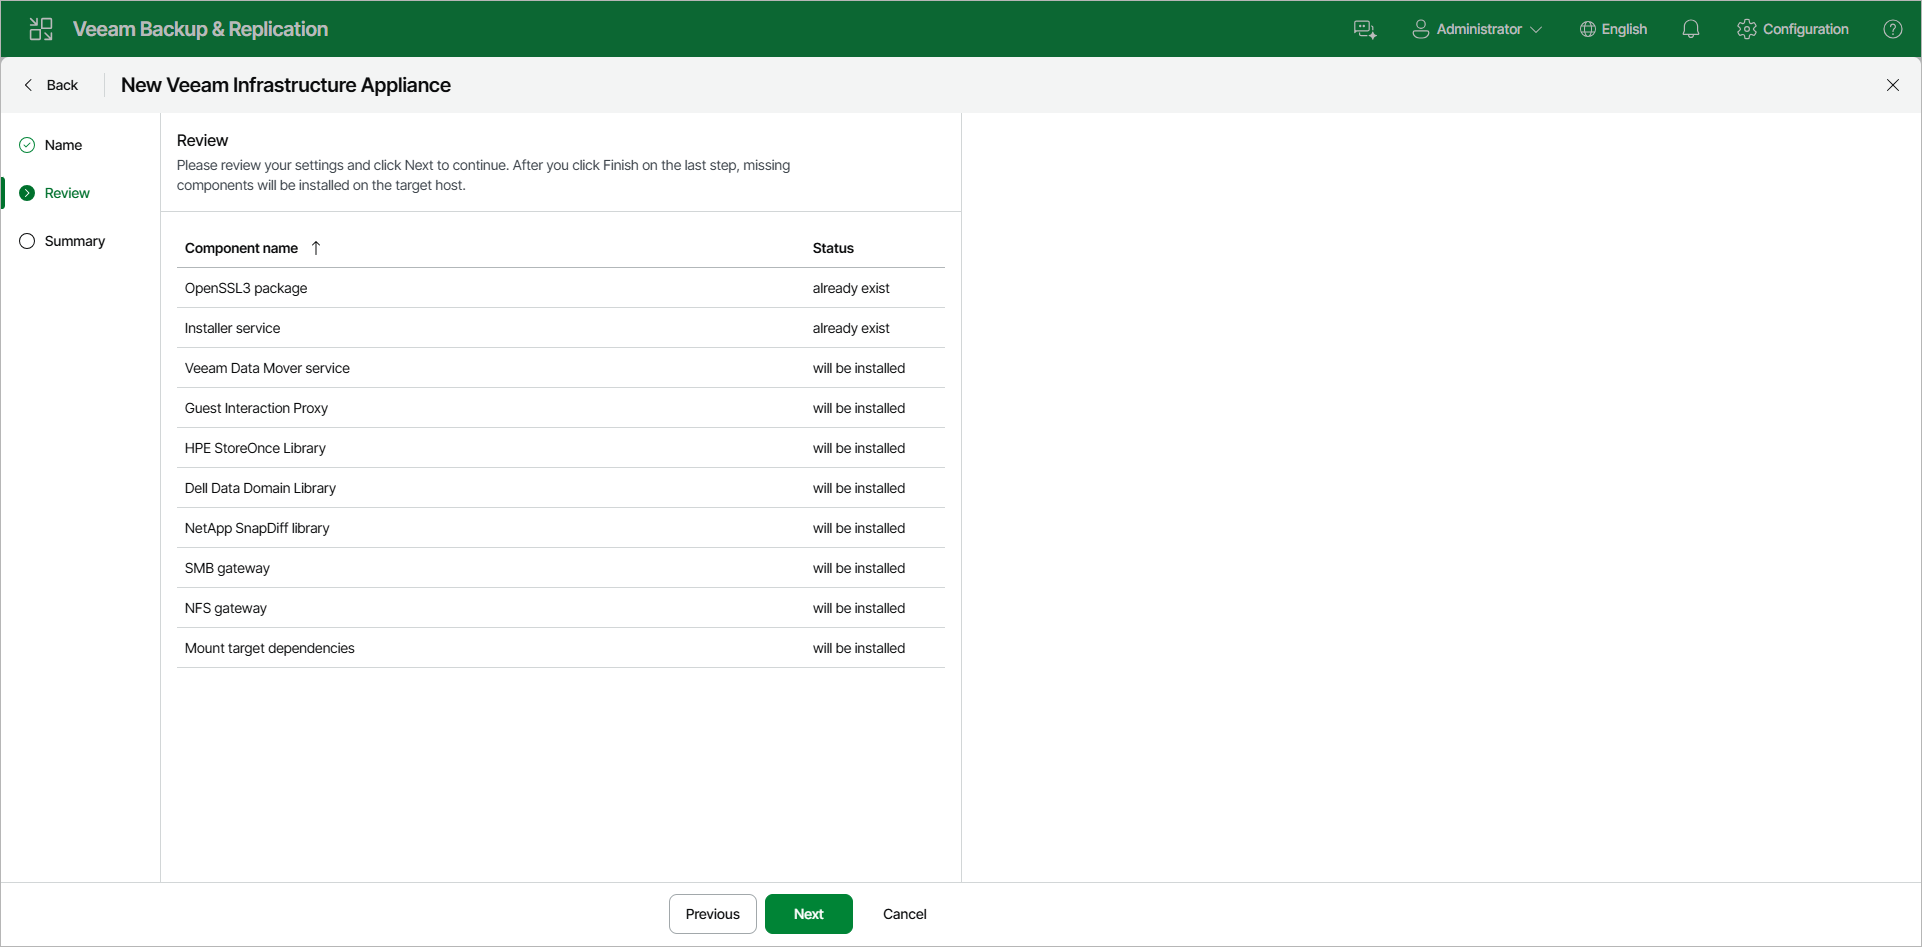Click the SMB gateway 'will be installed' status
The height and width of the screenshot is (947, 1922).
[x=859, y=568]
